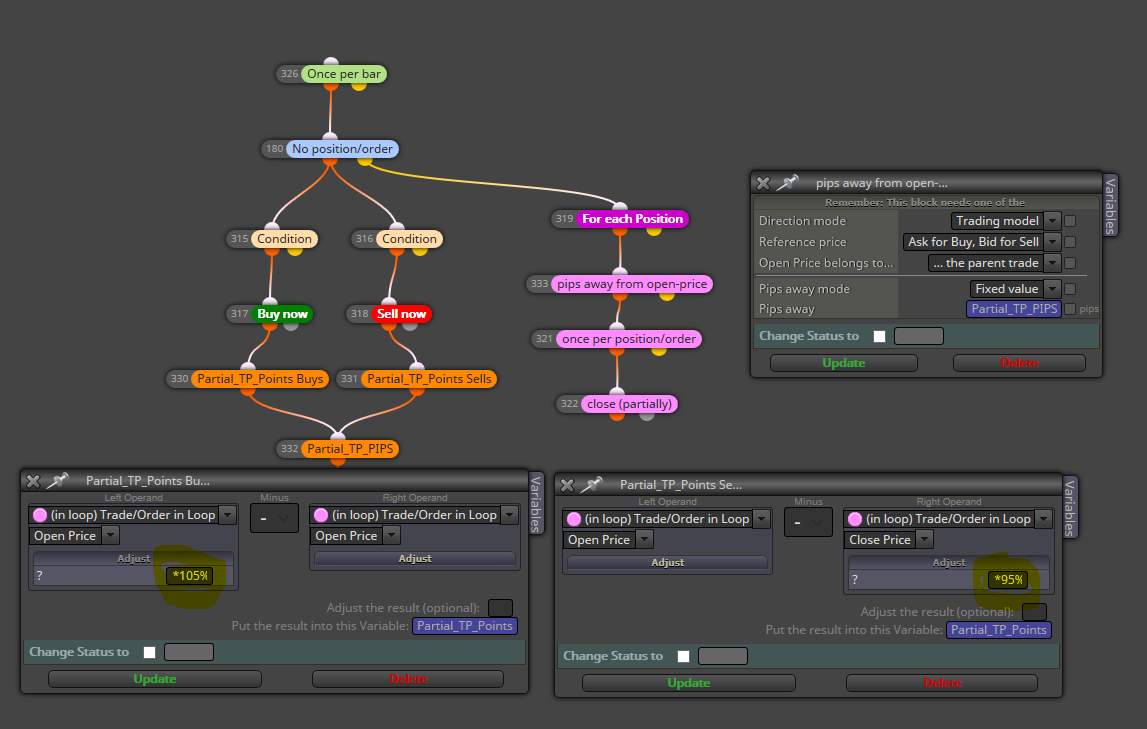Open Variables tab on Buys panel
The image size is (1147, 729).
pyautogui.click(x=535, y=503)
